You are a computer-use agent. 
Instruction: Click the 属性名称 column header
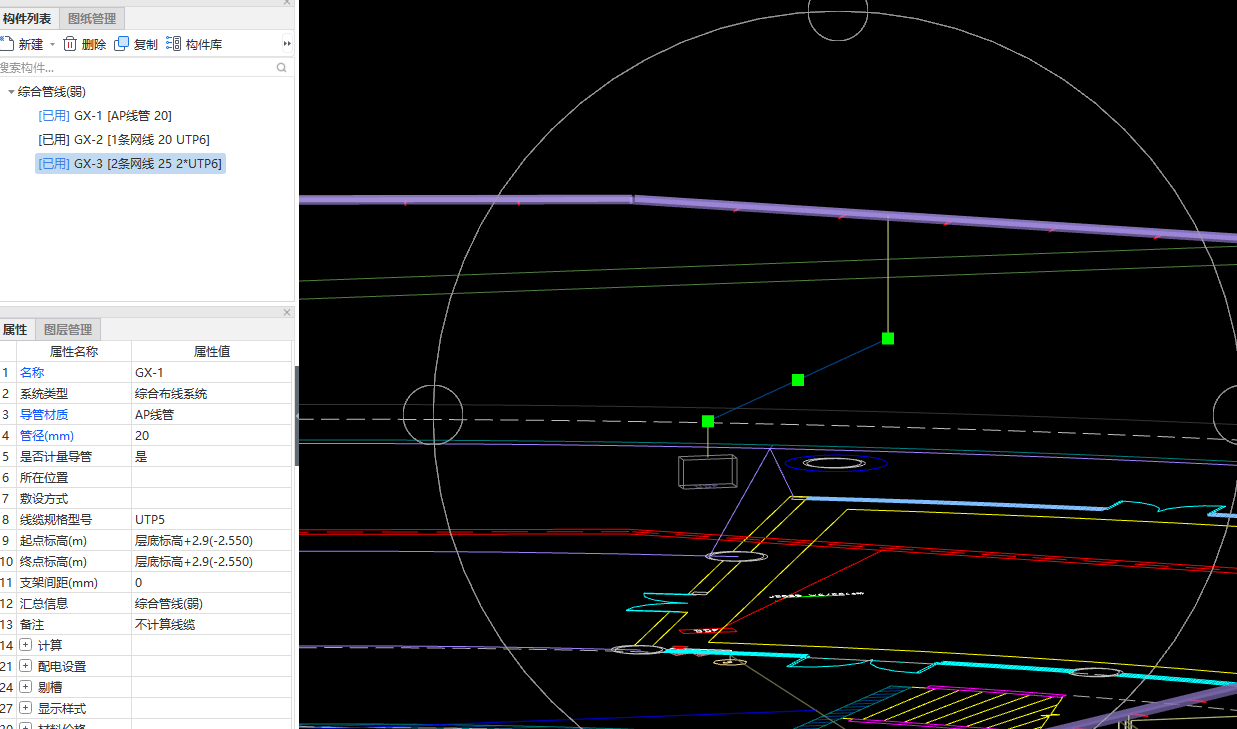(74, 352)
